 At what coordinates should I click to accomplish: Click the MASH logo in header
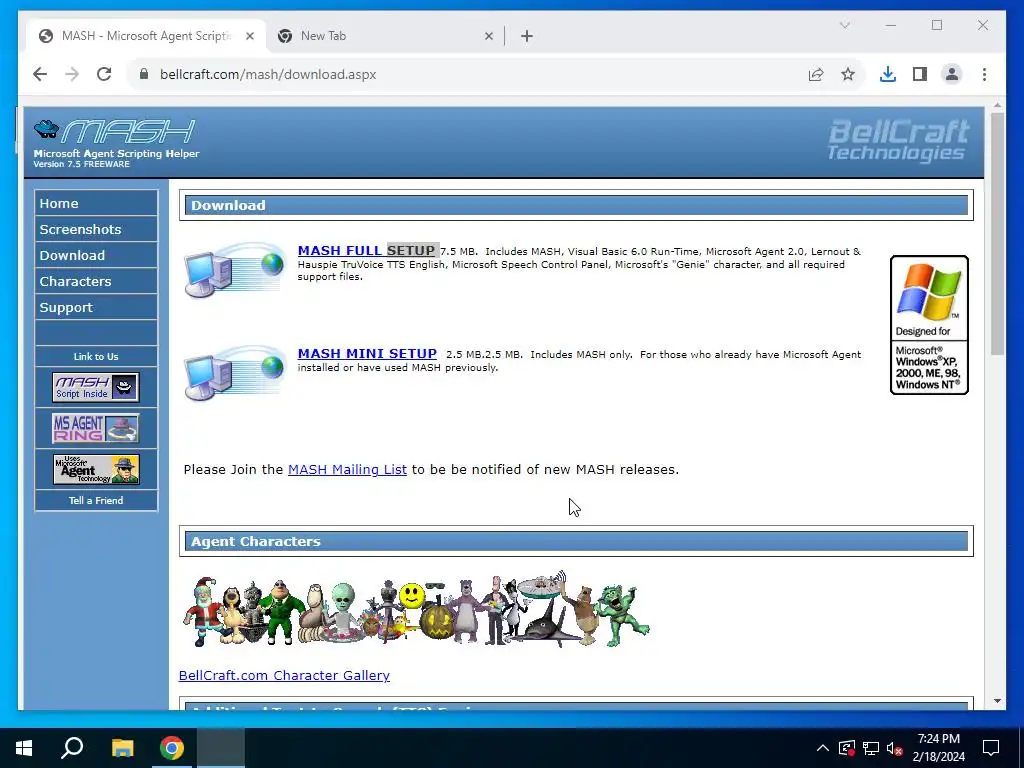114,131
